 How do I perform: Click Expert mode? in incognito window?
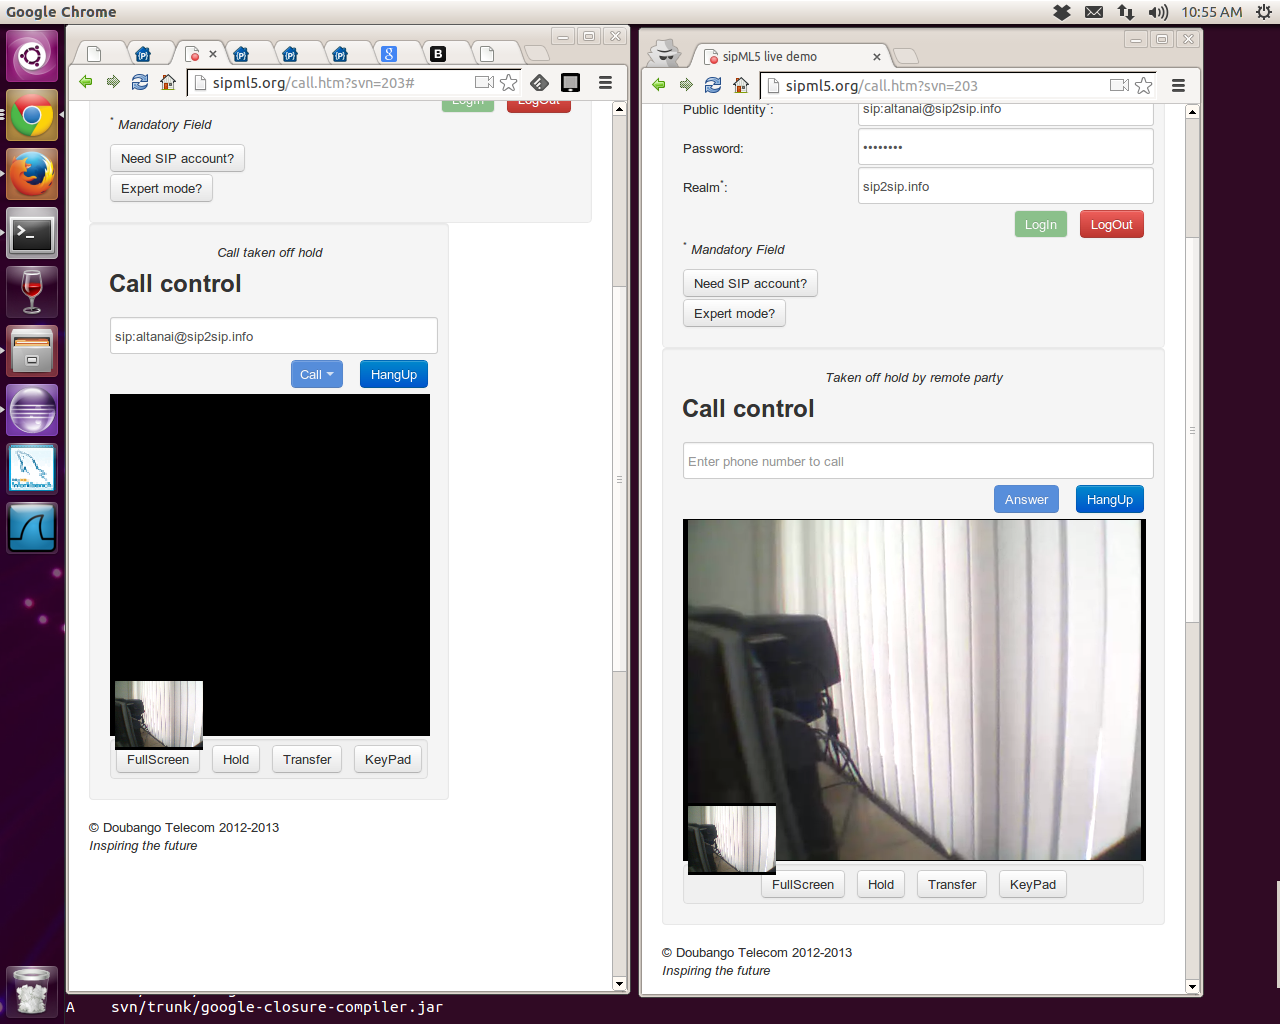click(734, 313)
